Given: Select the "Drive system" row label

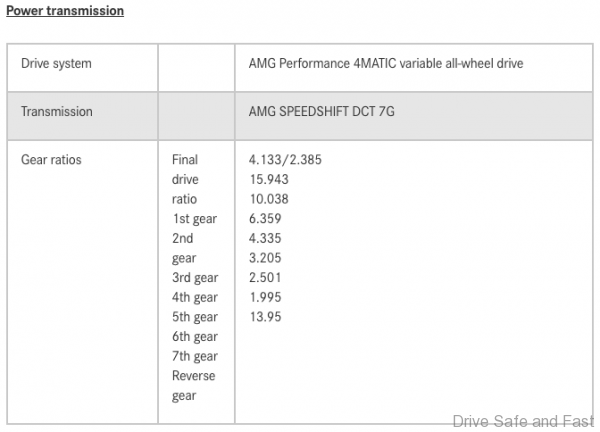Looking at the screenshot, I should point(56,64).
